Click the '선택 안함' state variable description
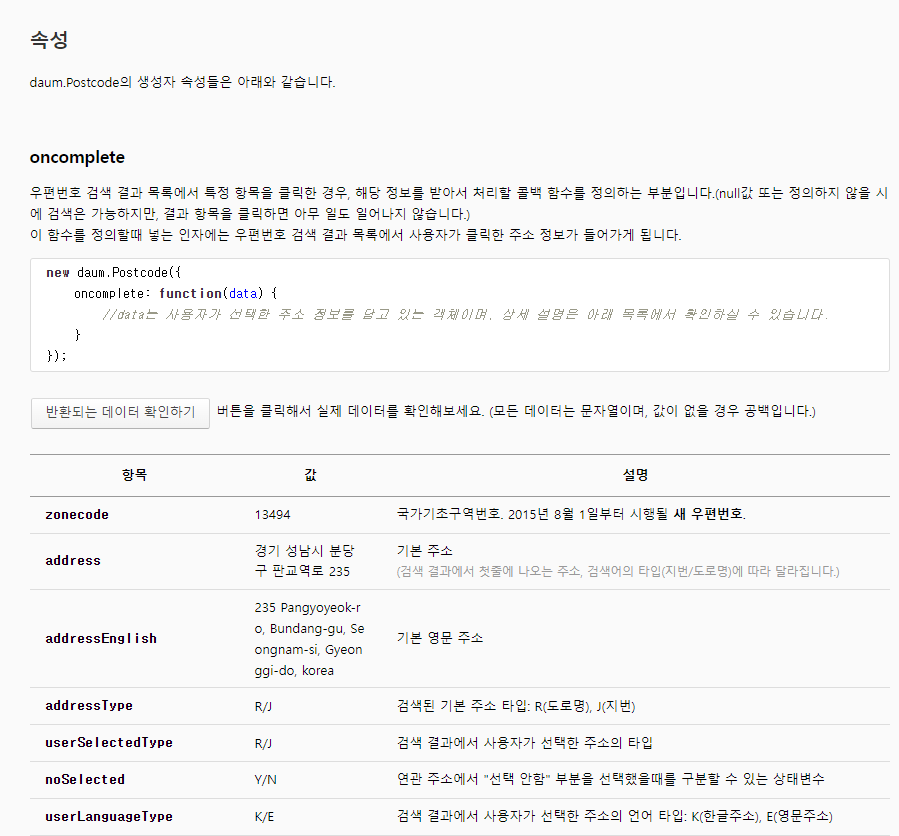The width and height of the screenshot is (899, 836). (x=611, y=779)
